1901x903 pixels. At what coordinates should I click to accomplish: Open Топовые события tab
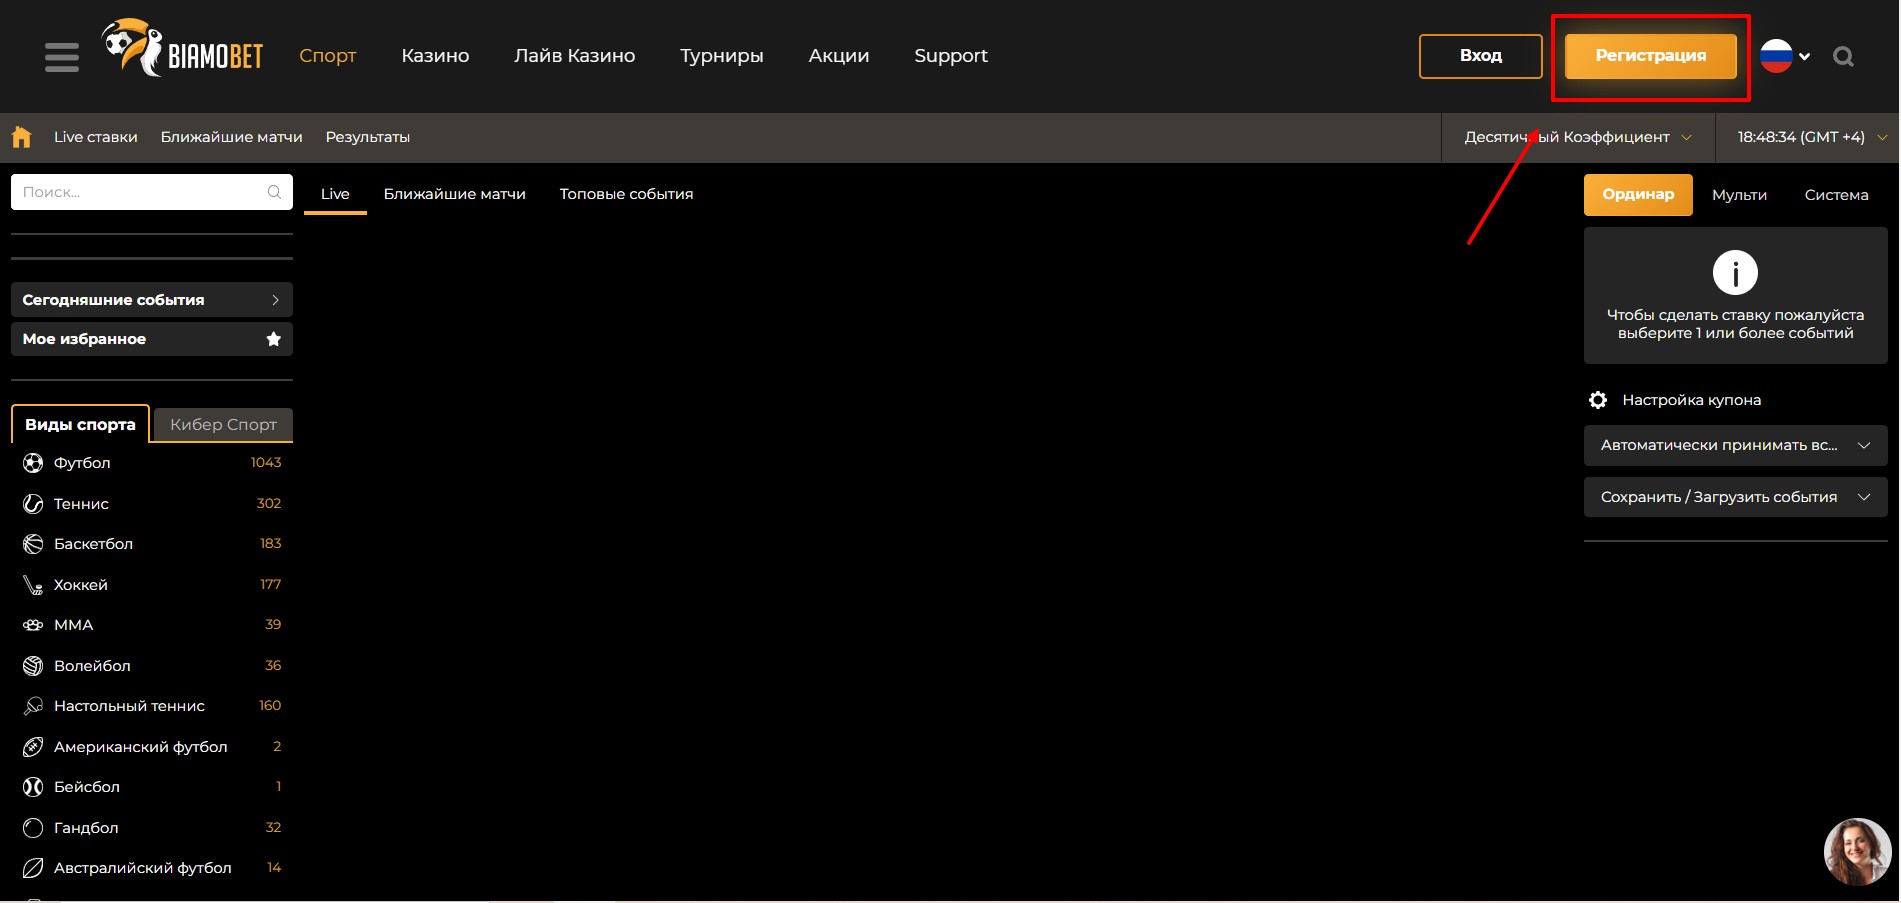[626, 194]
